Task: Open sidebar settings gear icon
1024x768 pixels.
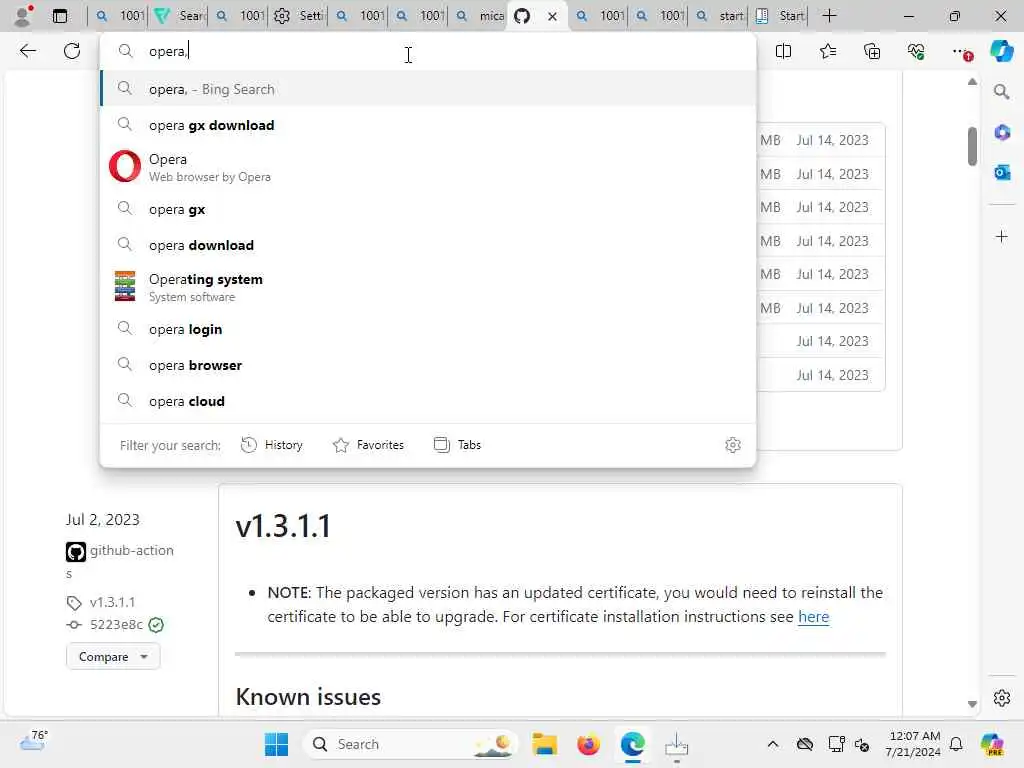Action: (x=1001, y=698)
